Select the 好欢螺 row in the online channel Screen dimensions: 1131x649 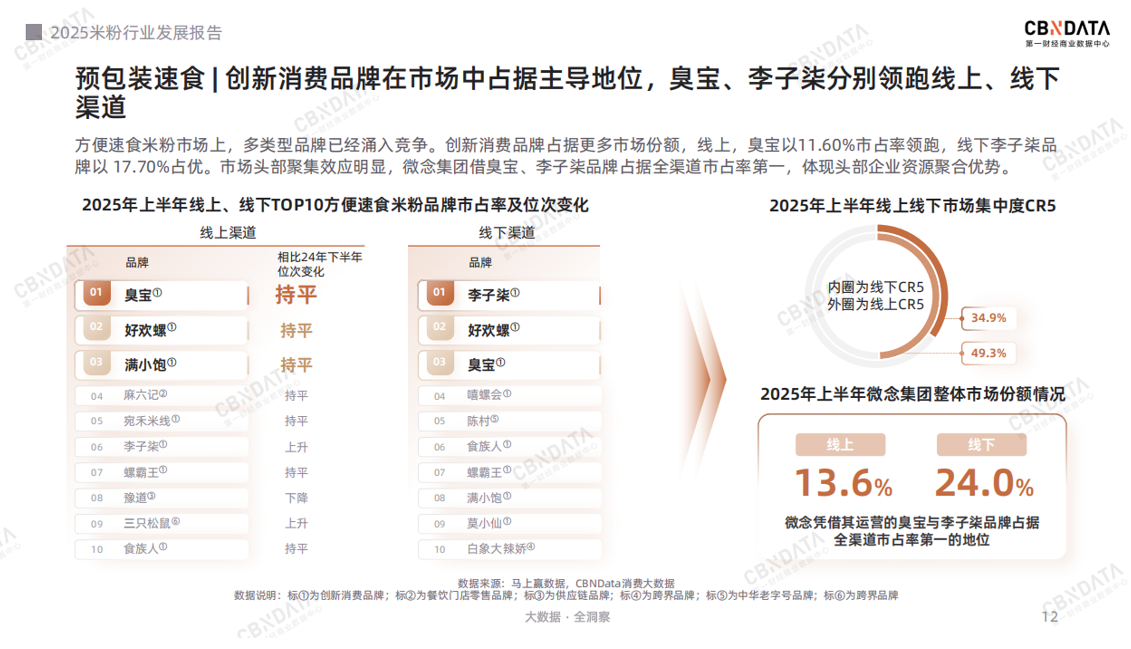click(162, 330)
